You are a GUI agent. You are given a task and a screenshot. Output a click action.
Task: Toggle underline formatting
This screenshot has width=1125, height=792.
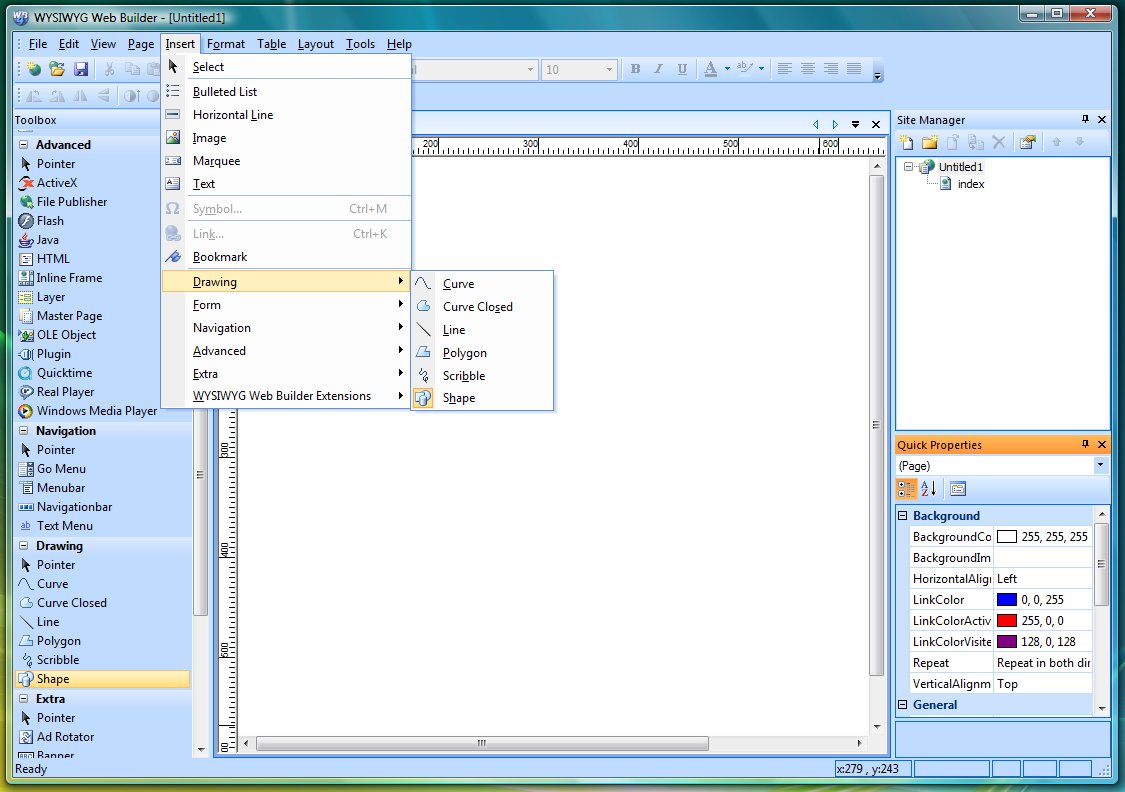tap(682, 69)
